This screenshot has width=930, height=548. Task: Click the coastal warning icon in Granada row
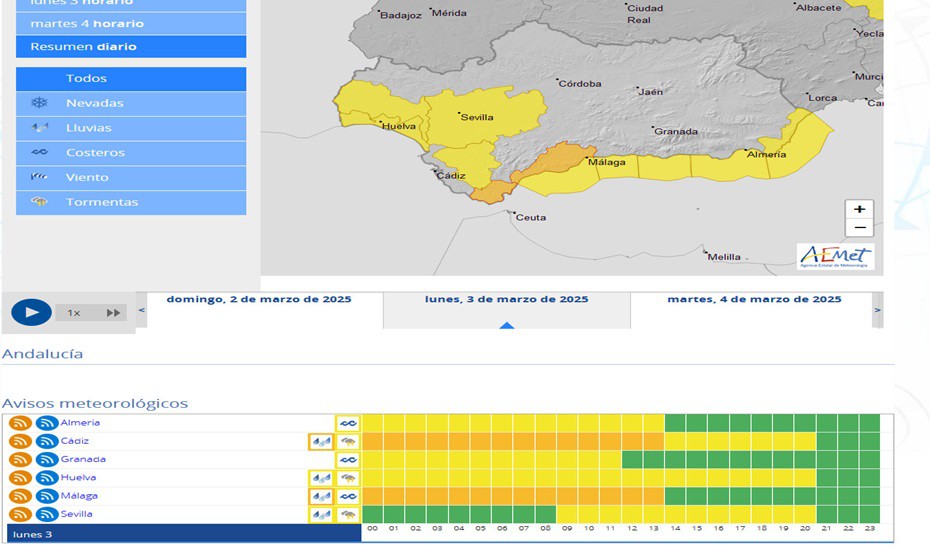[348, 460]
